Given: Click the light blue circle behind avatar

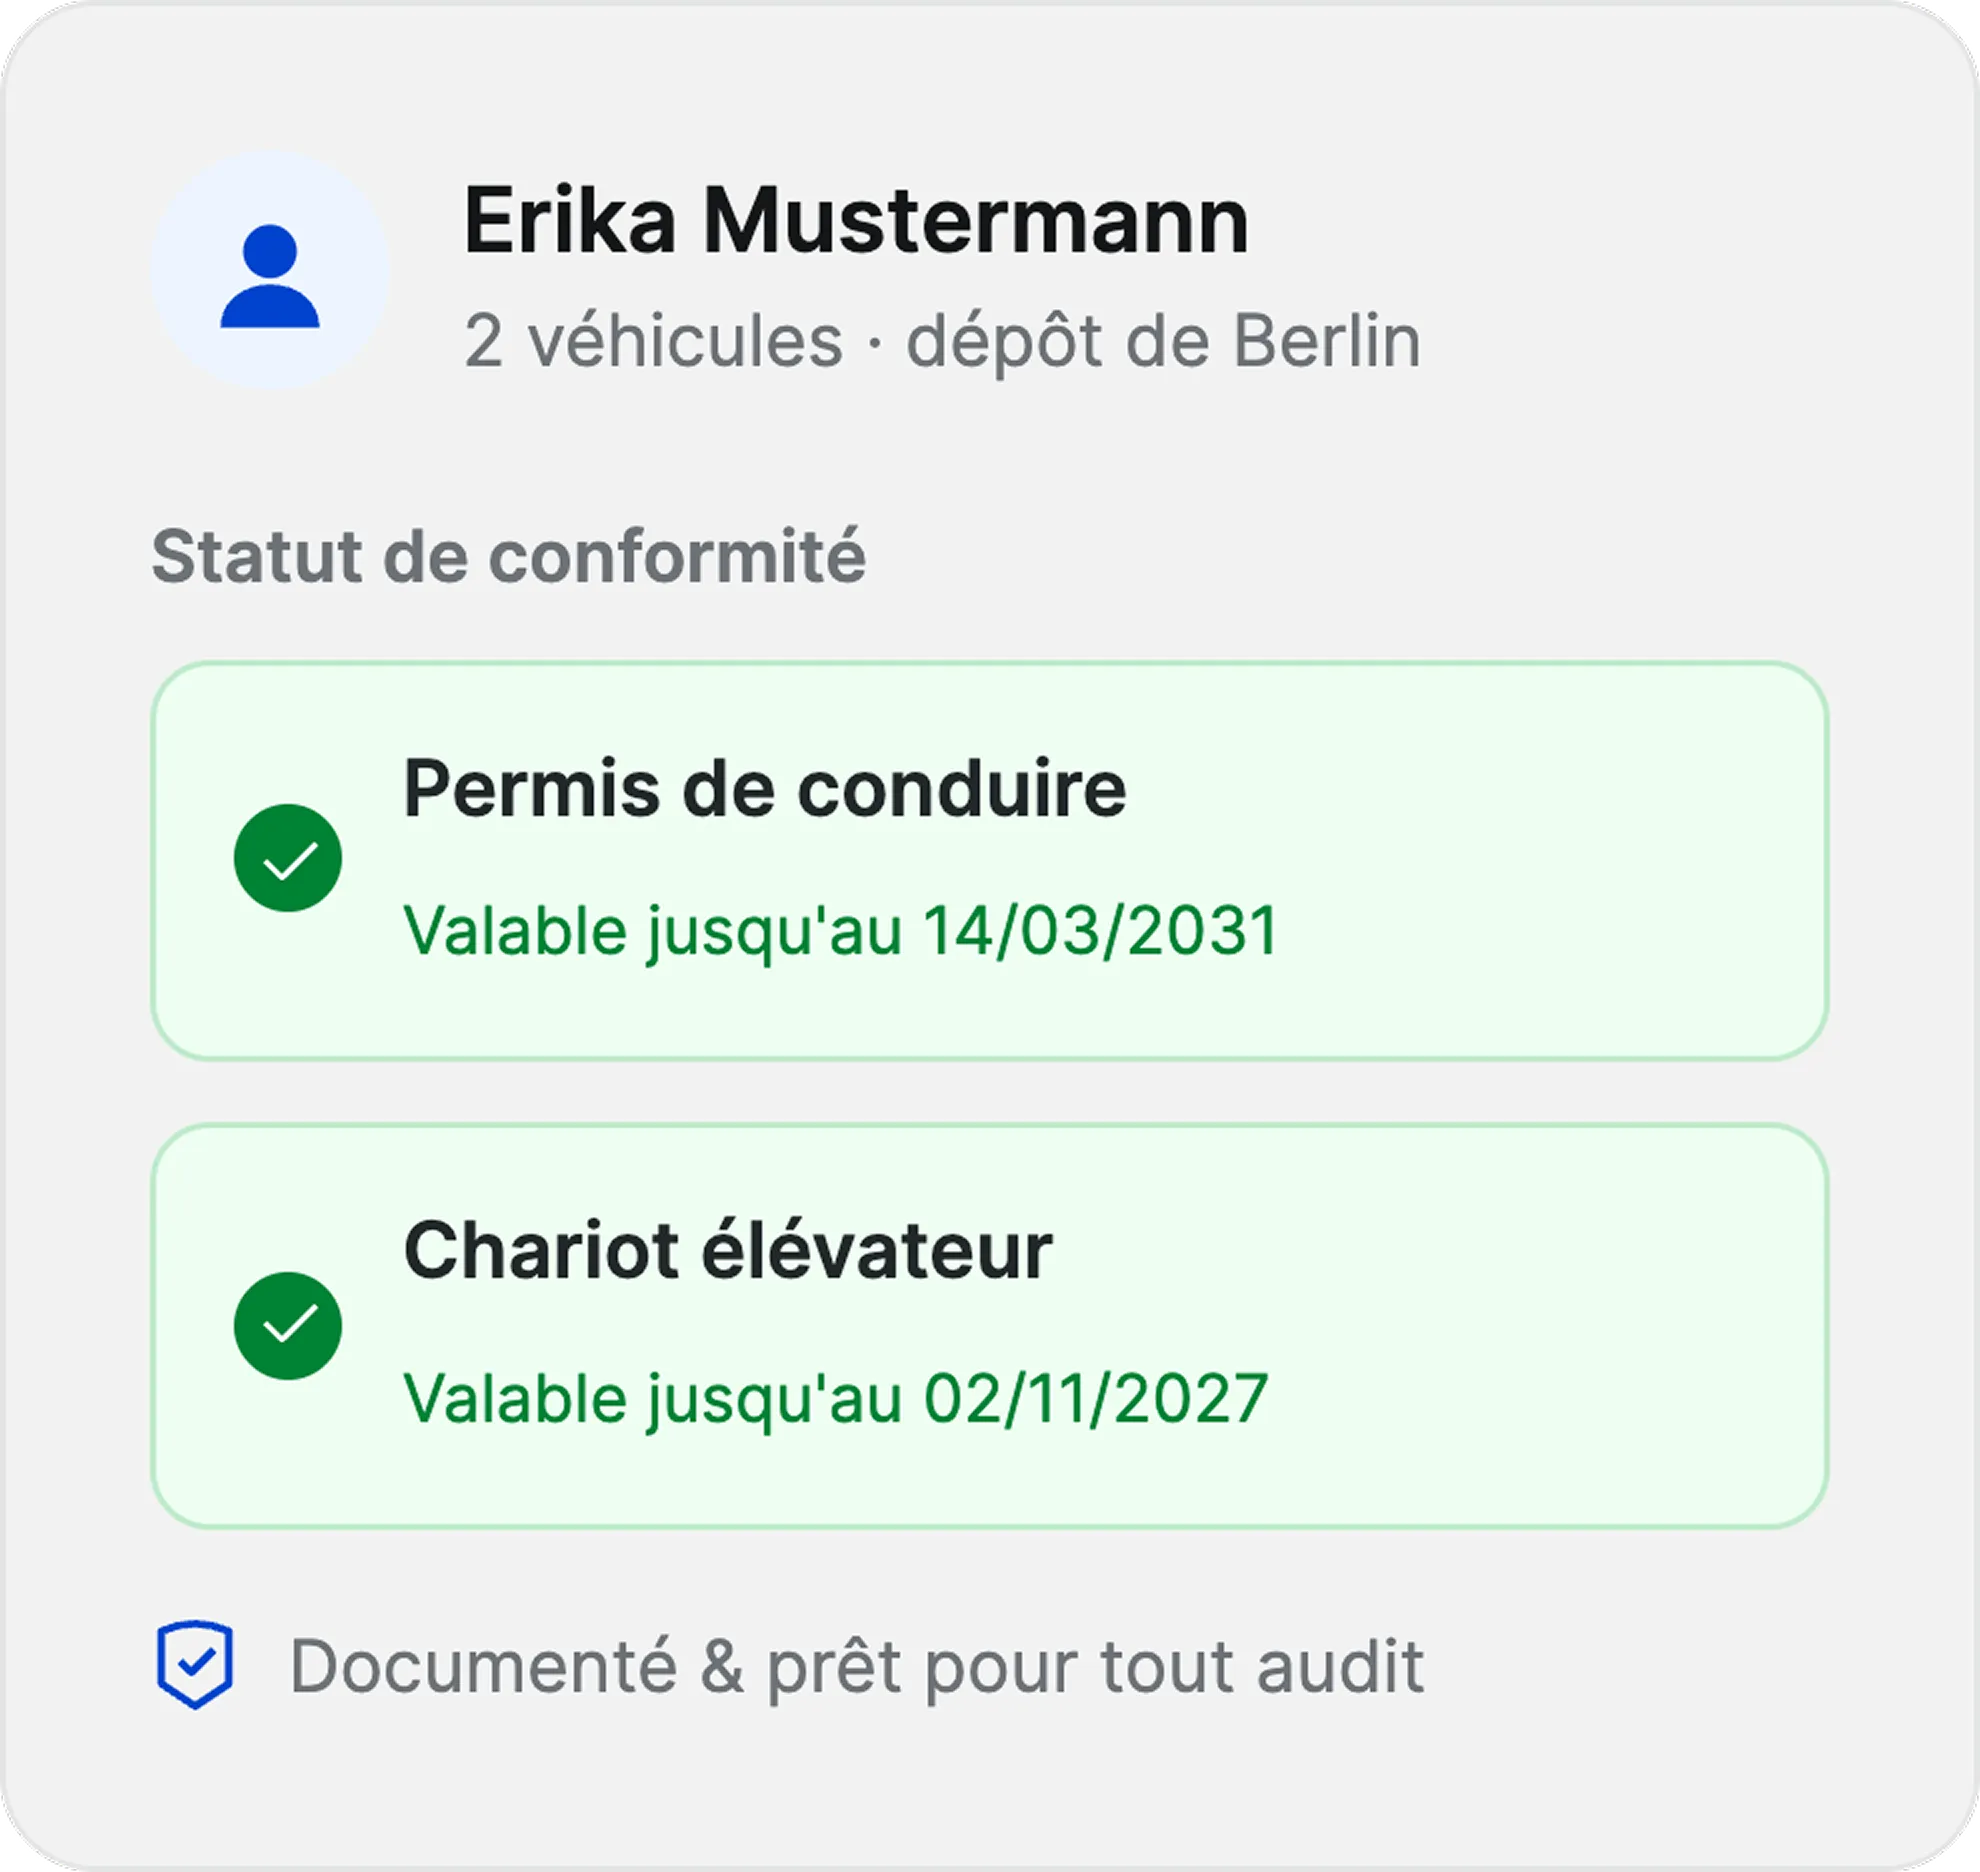Looking at the screenshot, I should [270, 270].
